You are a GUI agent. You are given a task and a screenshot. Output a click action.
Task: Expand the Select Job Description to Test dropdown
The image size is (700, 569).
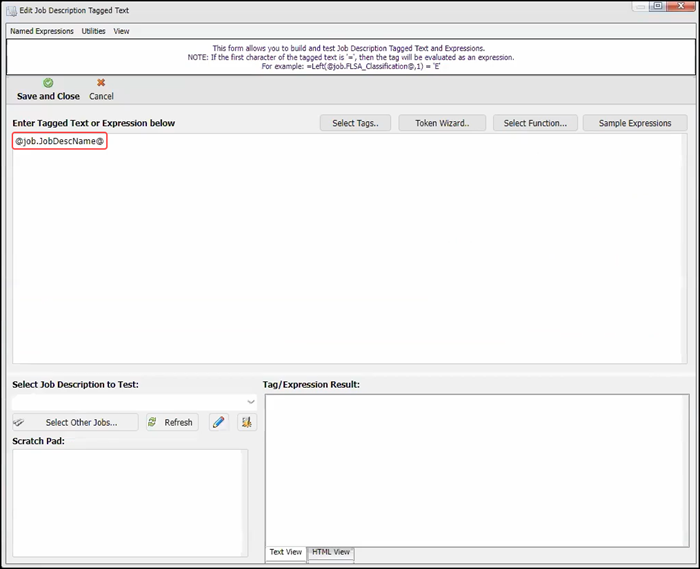251,402
